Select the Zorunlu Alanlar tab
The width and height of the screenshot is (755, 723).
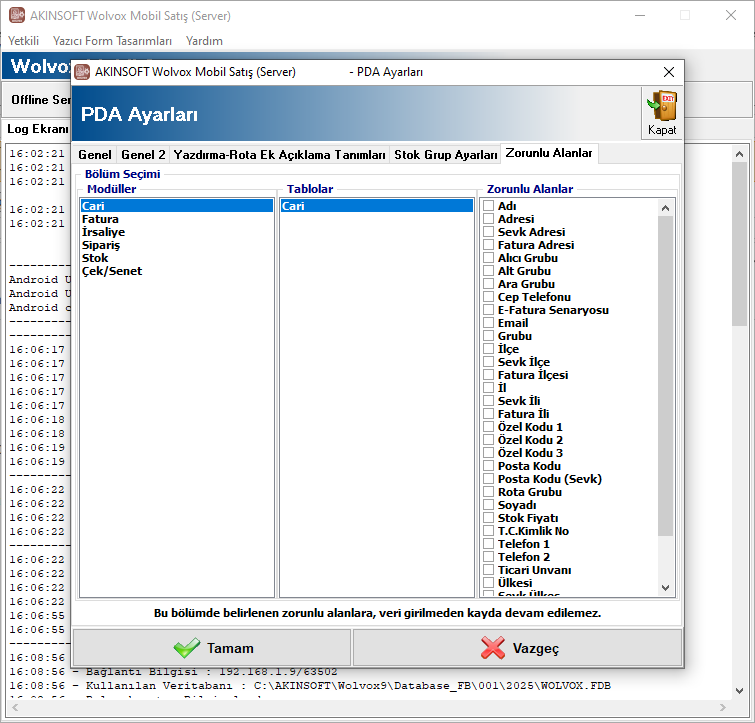point(549,153)
